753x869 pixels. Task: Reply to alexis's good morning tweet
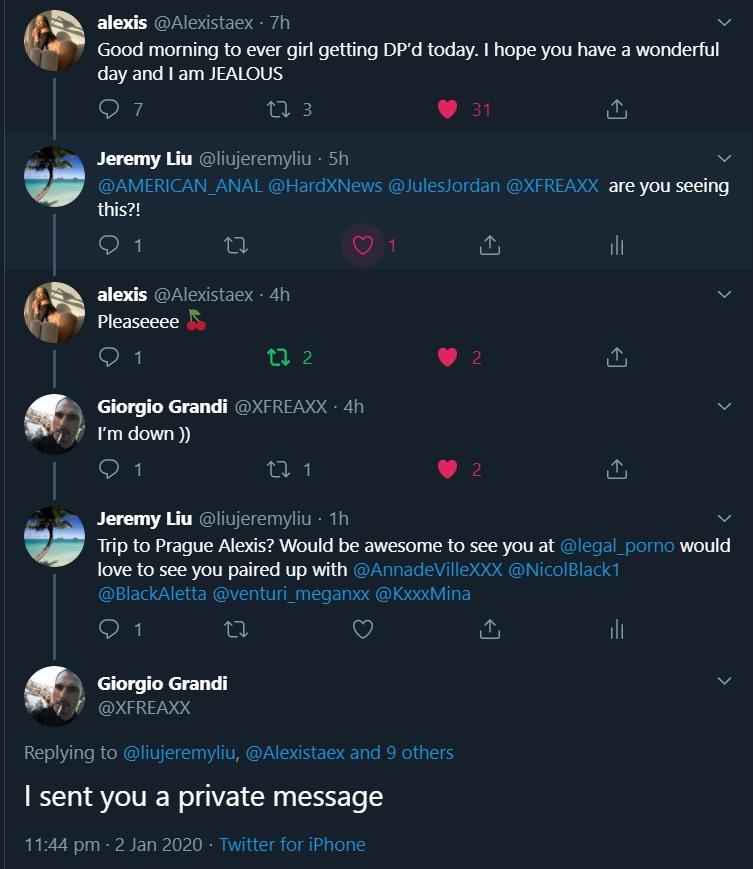[109, 109]
